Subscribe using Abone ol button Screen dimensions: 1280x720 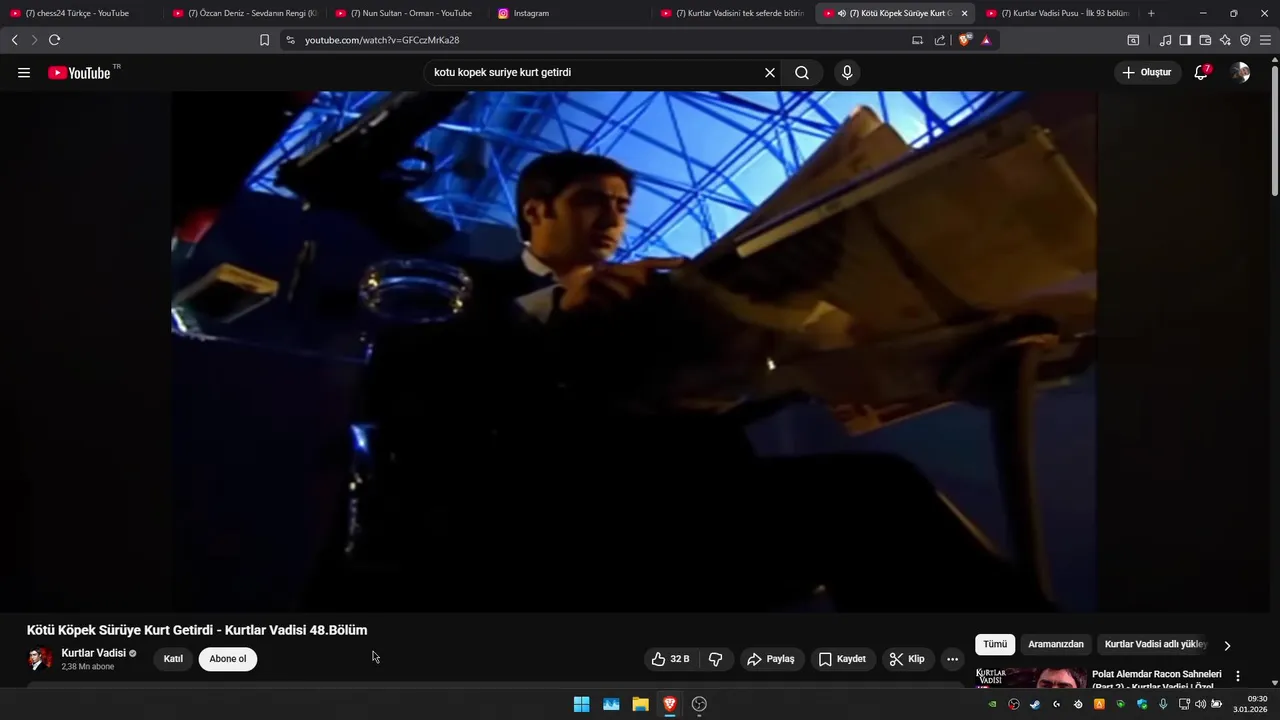228,659
